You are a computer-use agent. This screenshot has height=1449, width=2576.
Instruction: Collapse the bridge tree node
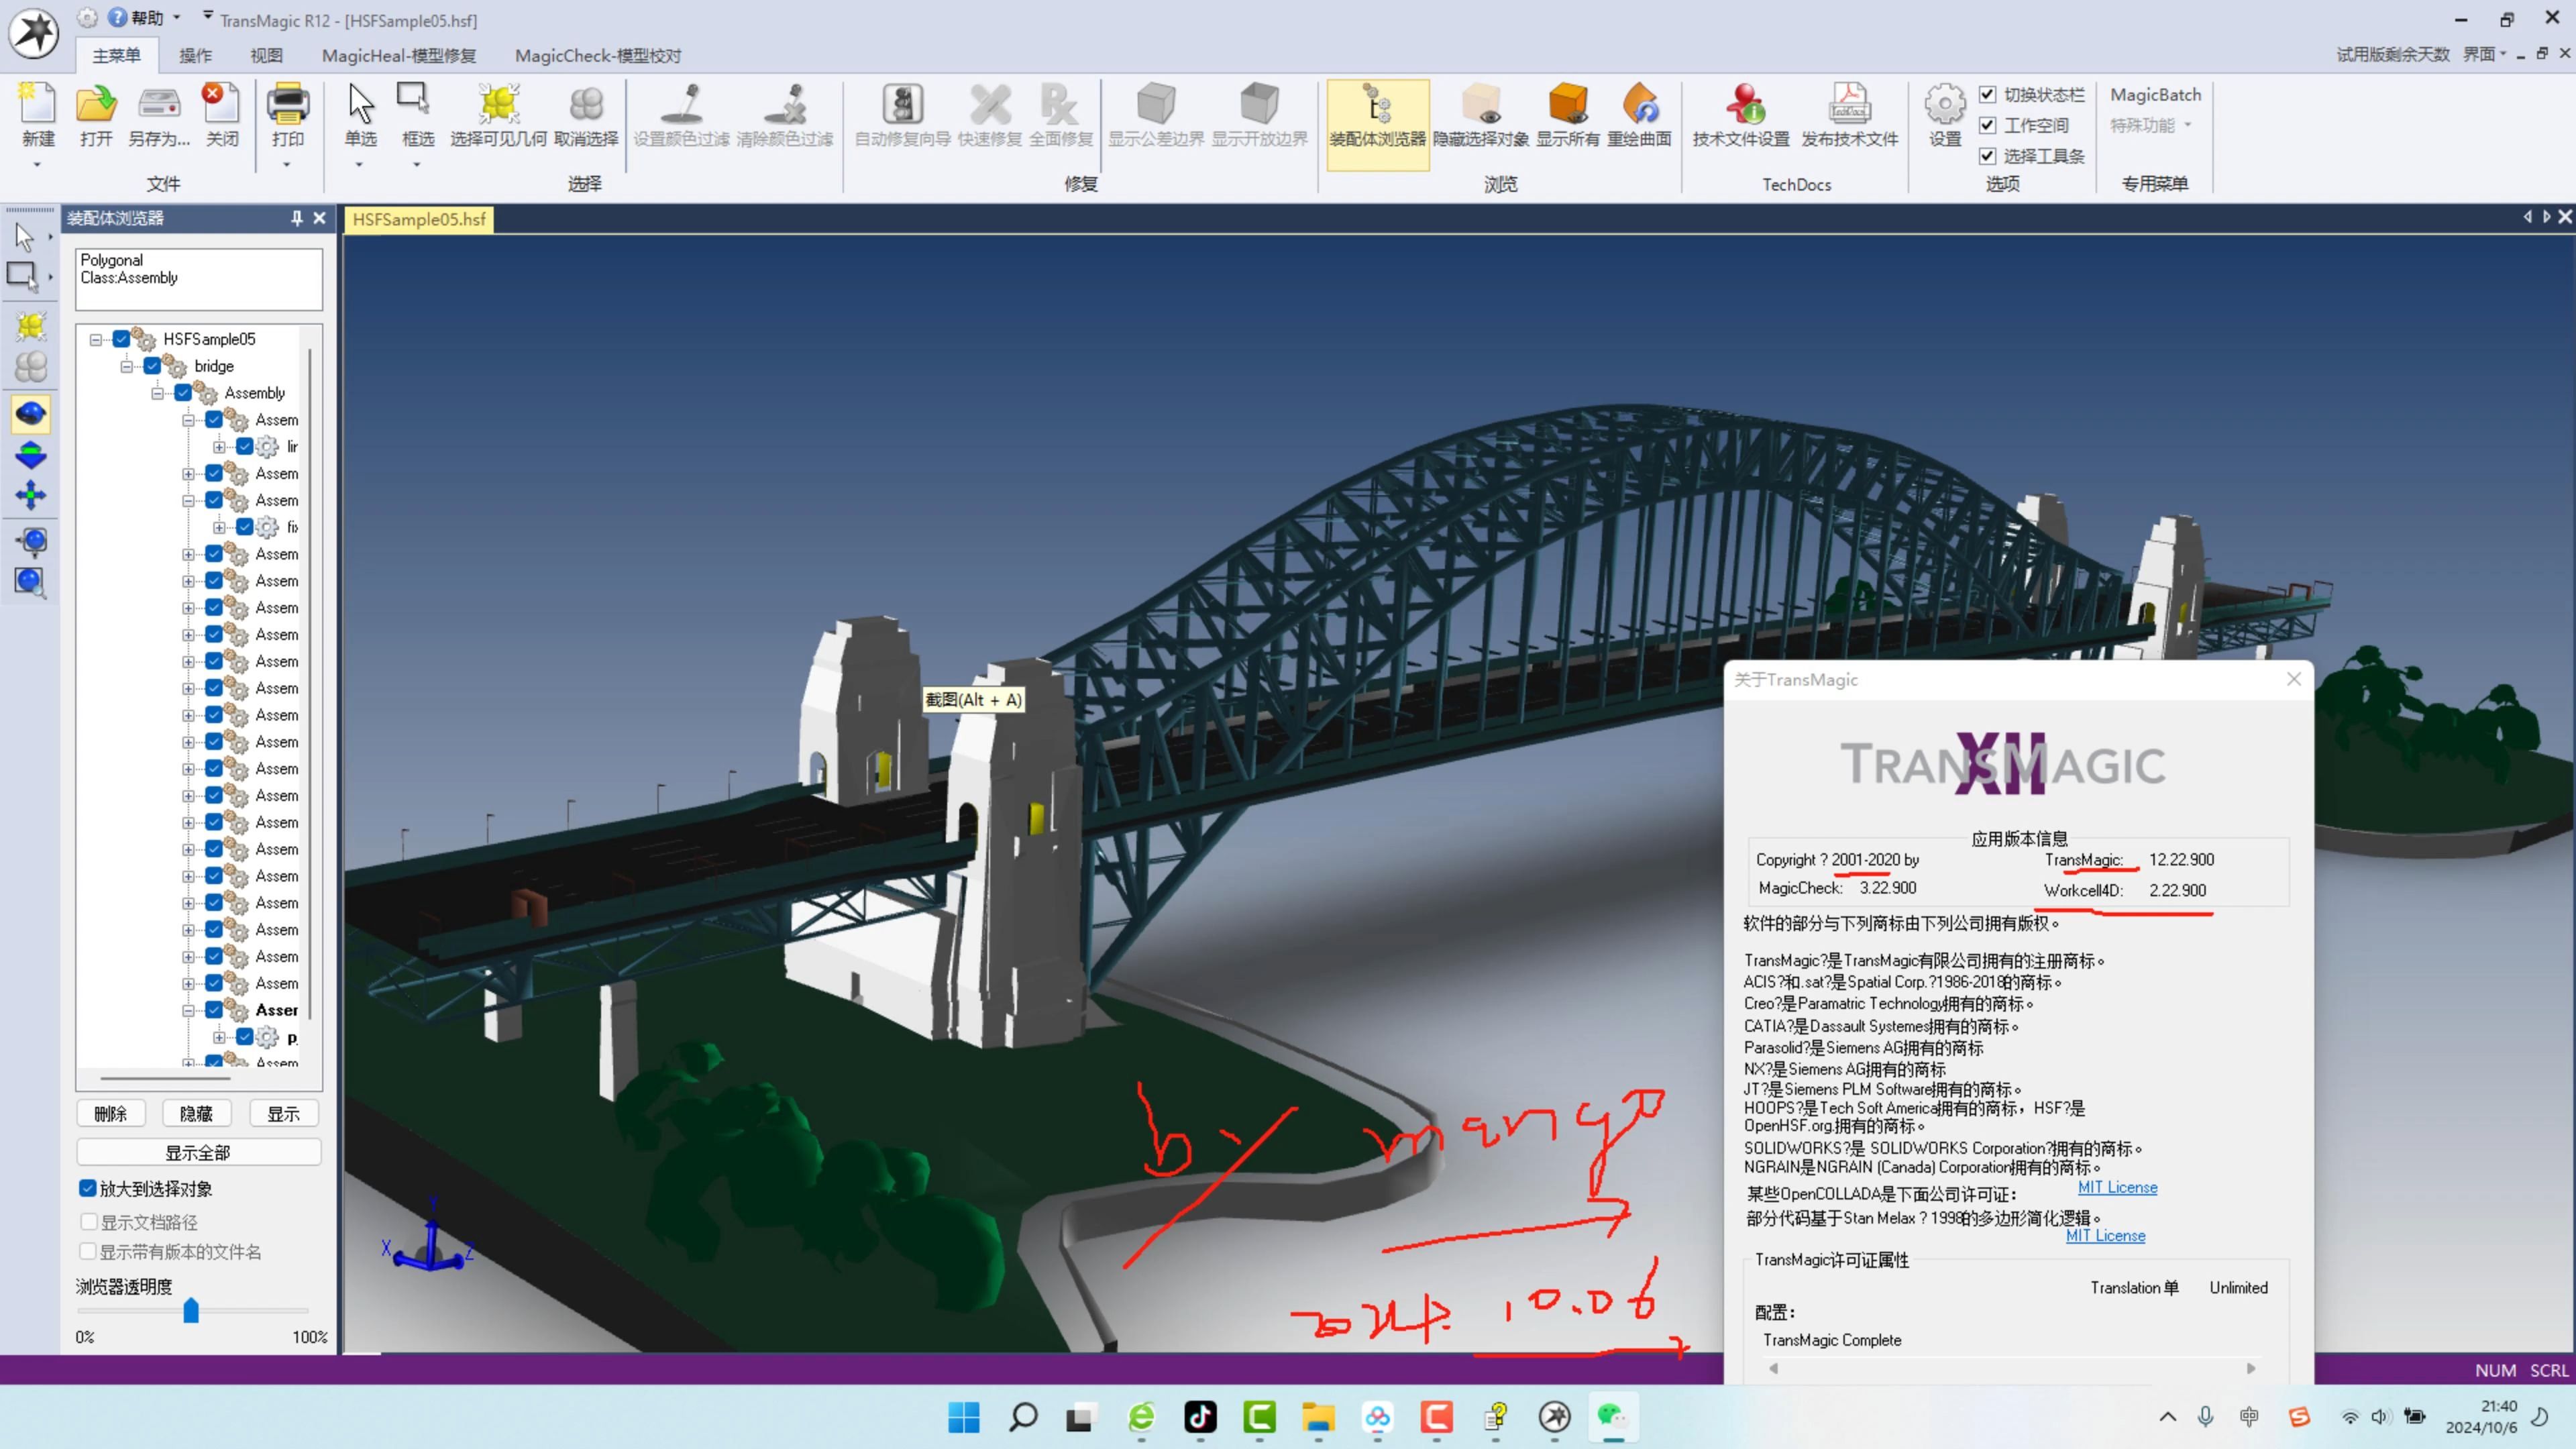tap(127, 366)
